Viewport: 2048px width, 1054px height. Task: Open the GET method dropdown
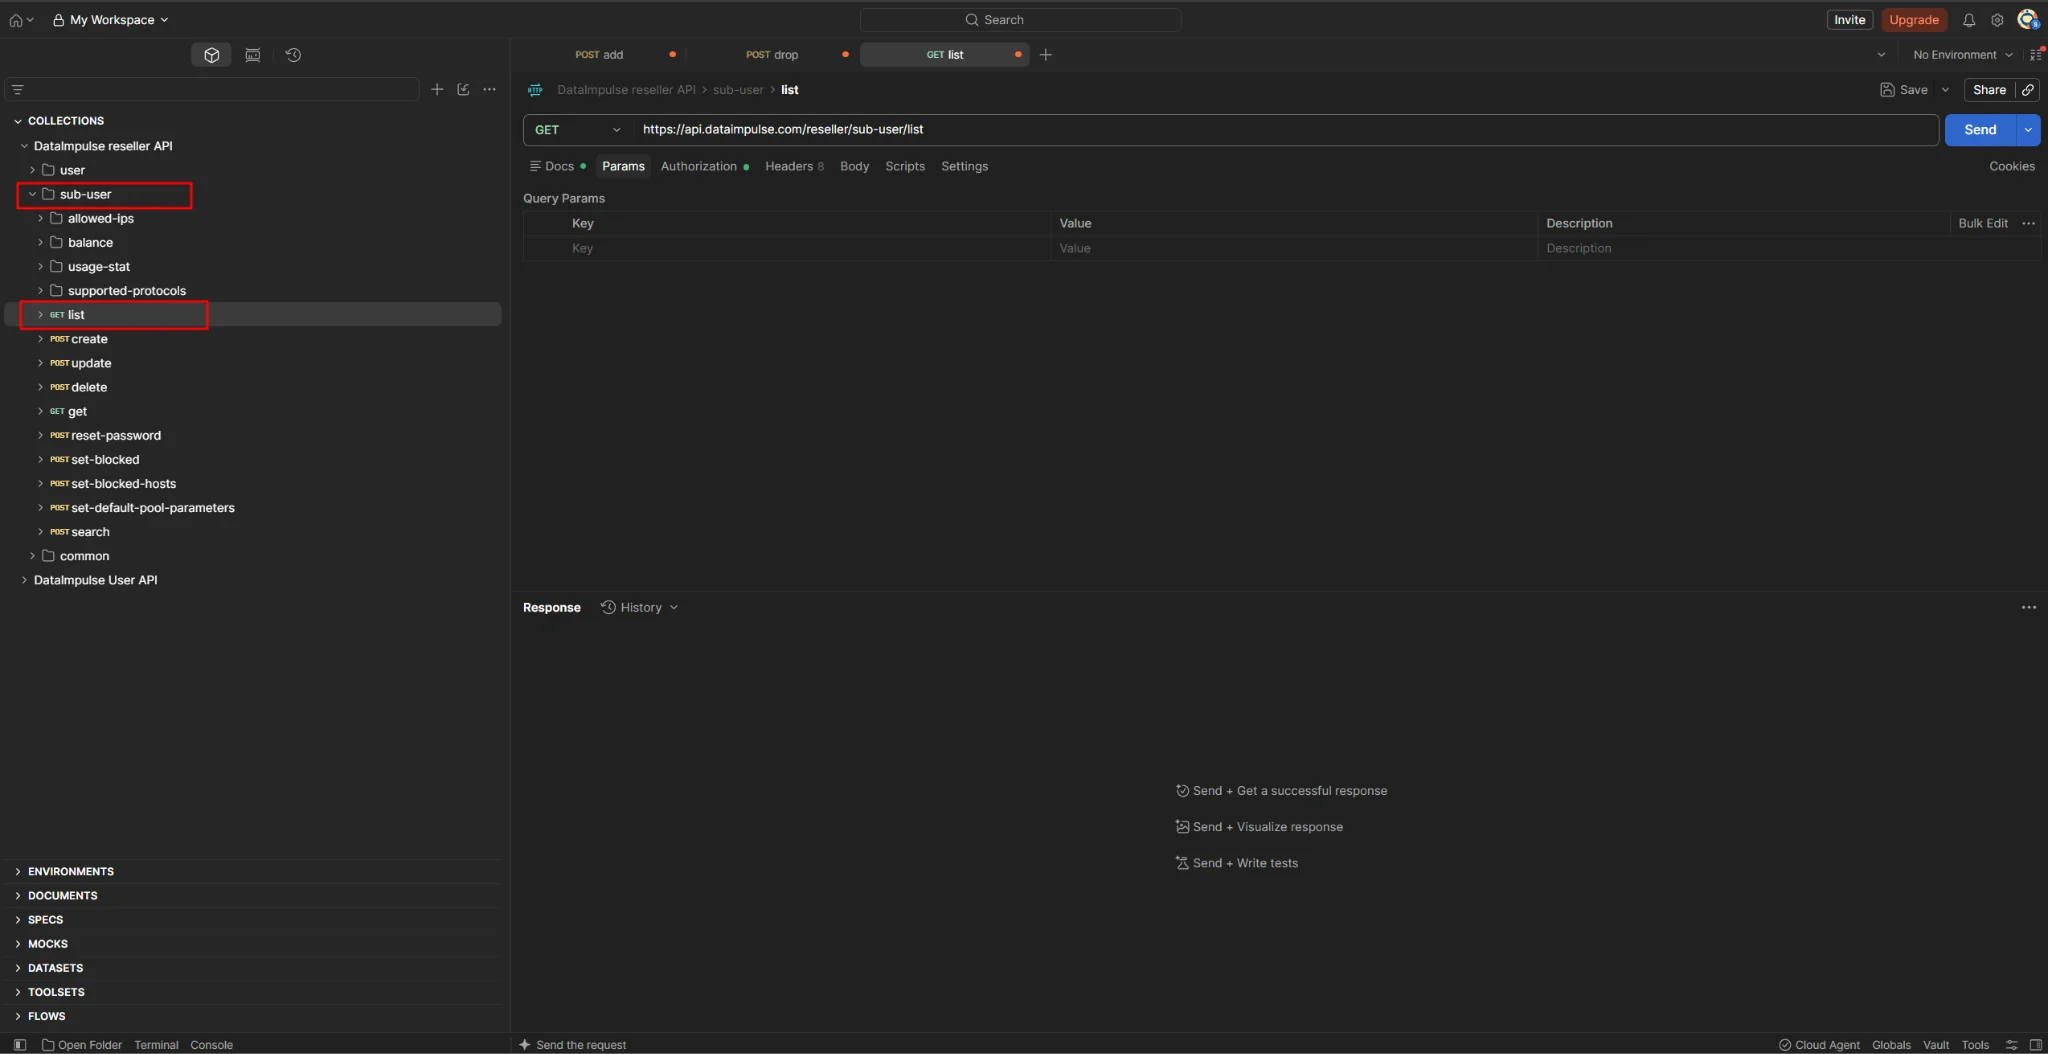pos(577,130)
